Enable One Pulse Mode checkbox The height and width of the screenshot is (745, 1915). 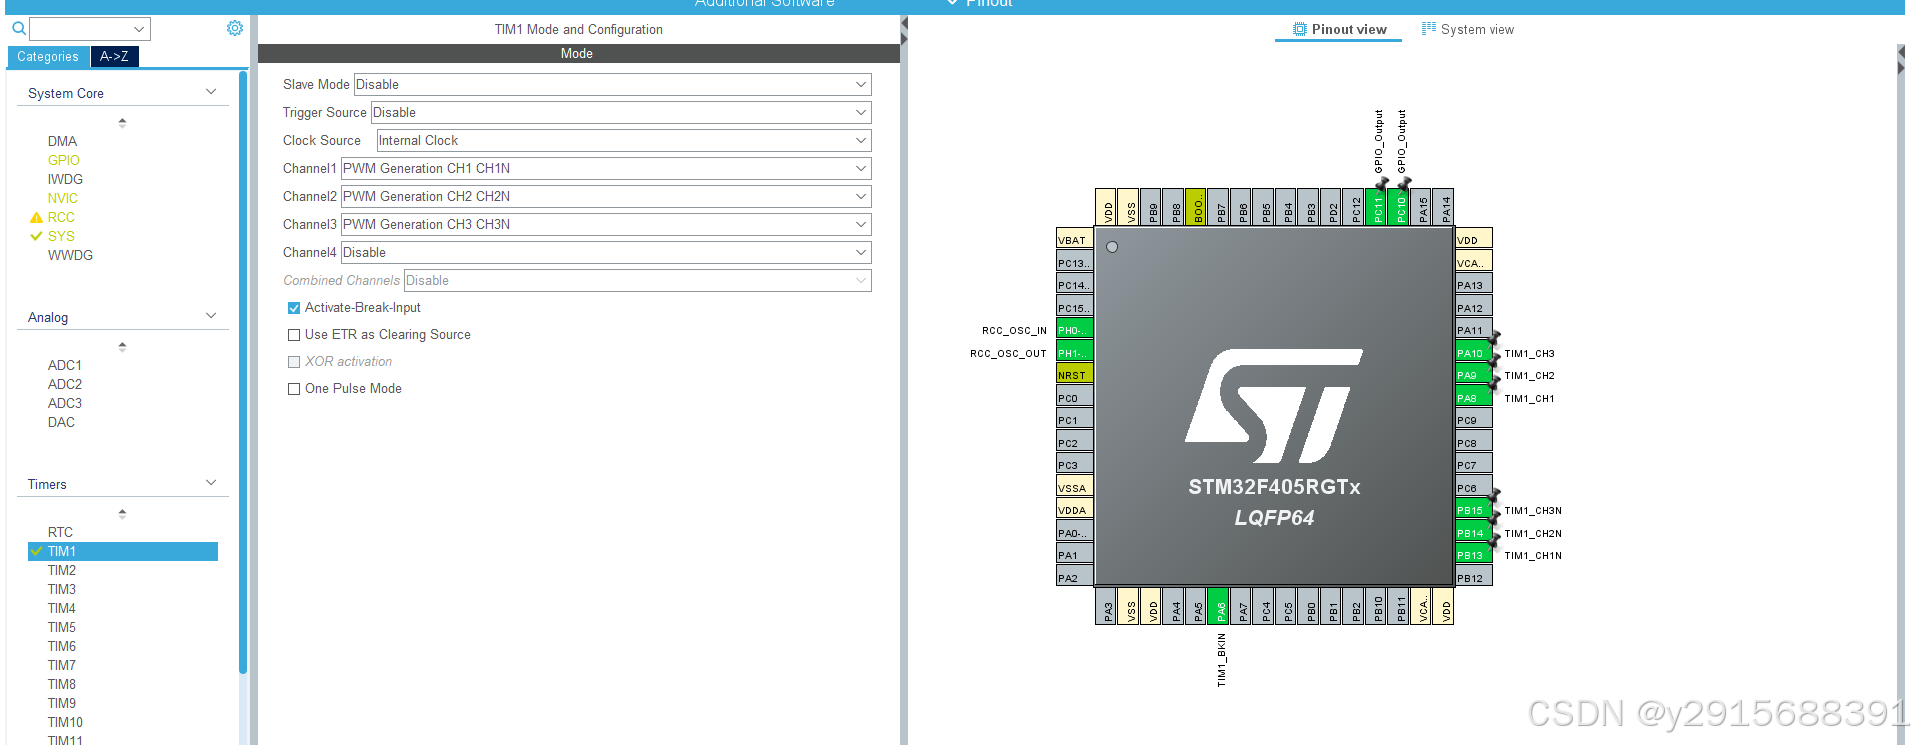coord(294,389)
